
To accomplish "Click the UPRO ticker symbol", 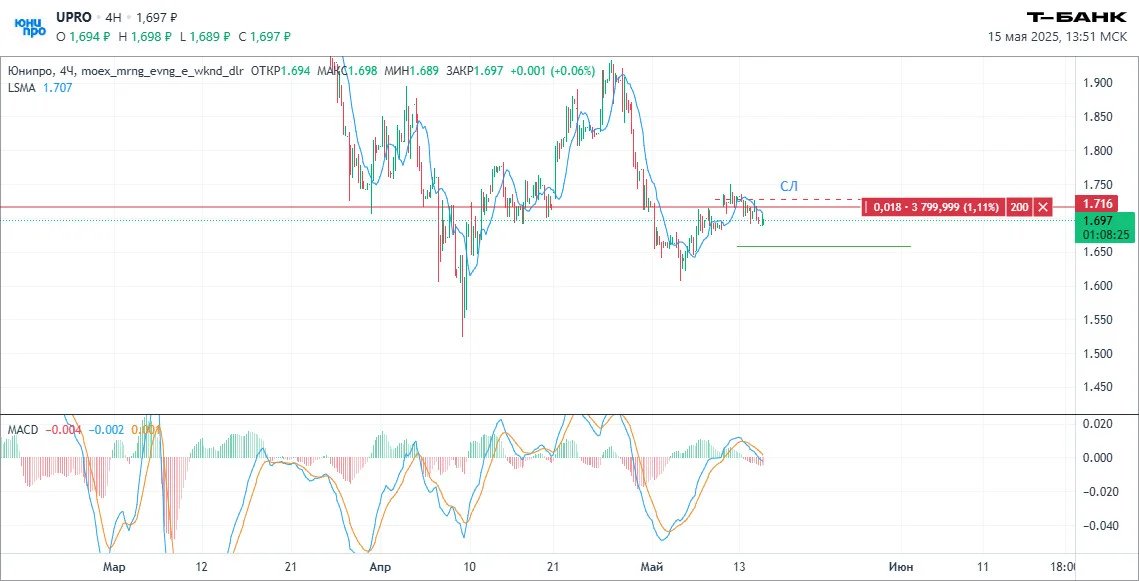I will [73, 17].
